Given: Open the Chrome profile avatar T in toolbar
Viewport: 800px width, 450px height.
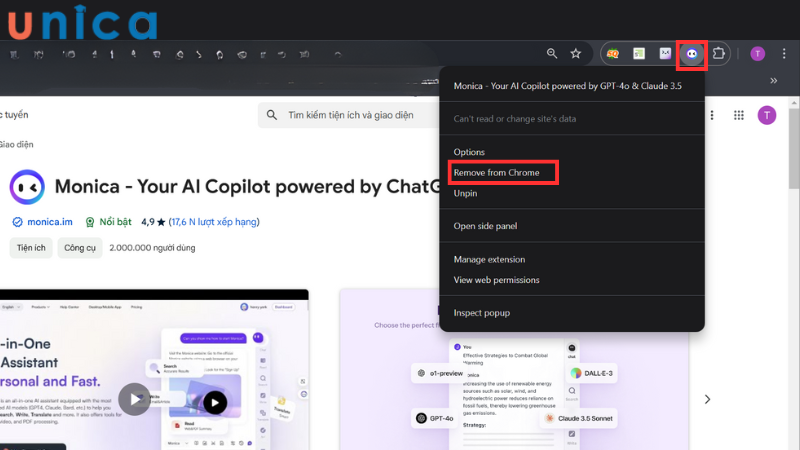Looking at the screenshot, I should pyautogui.click(x=758, y=54).
